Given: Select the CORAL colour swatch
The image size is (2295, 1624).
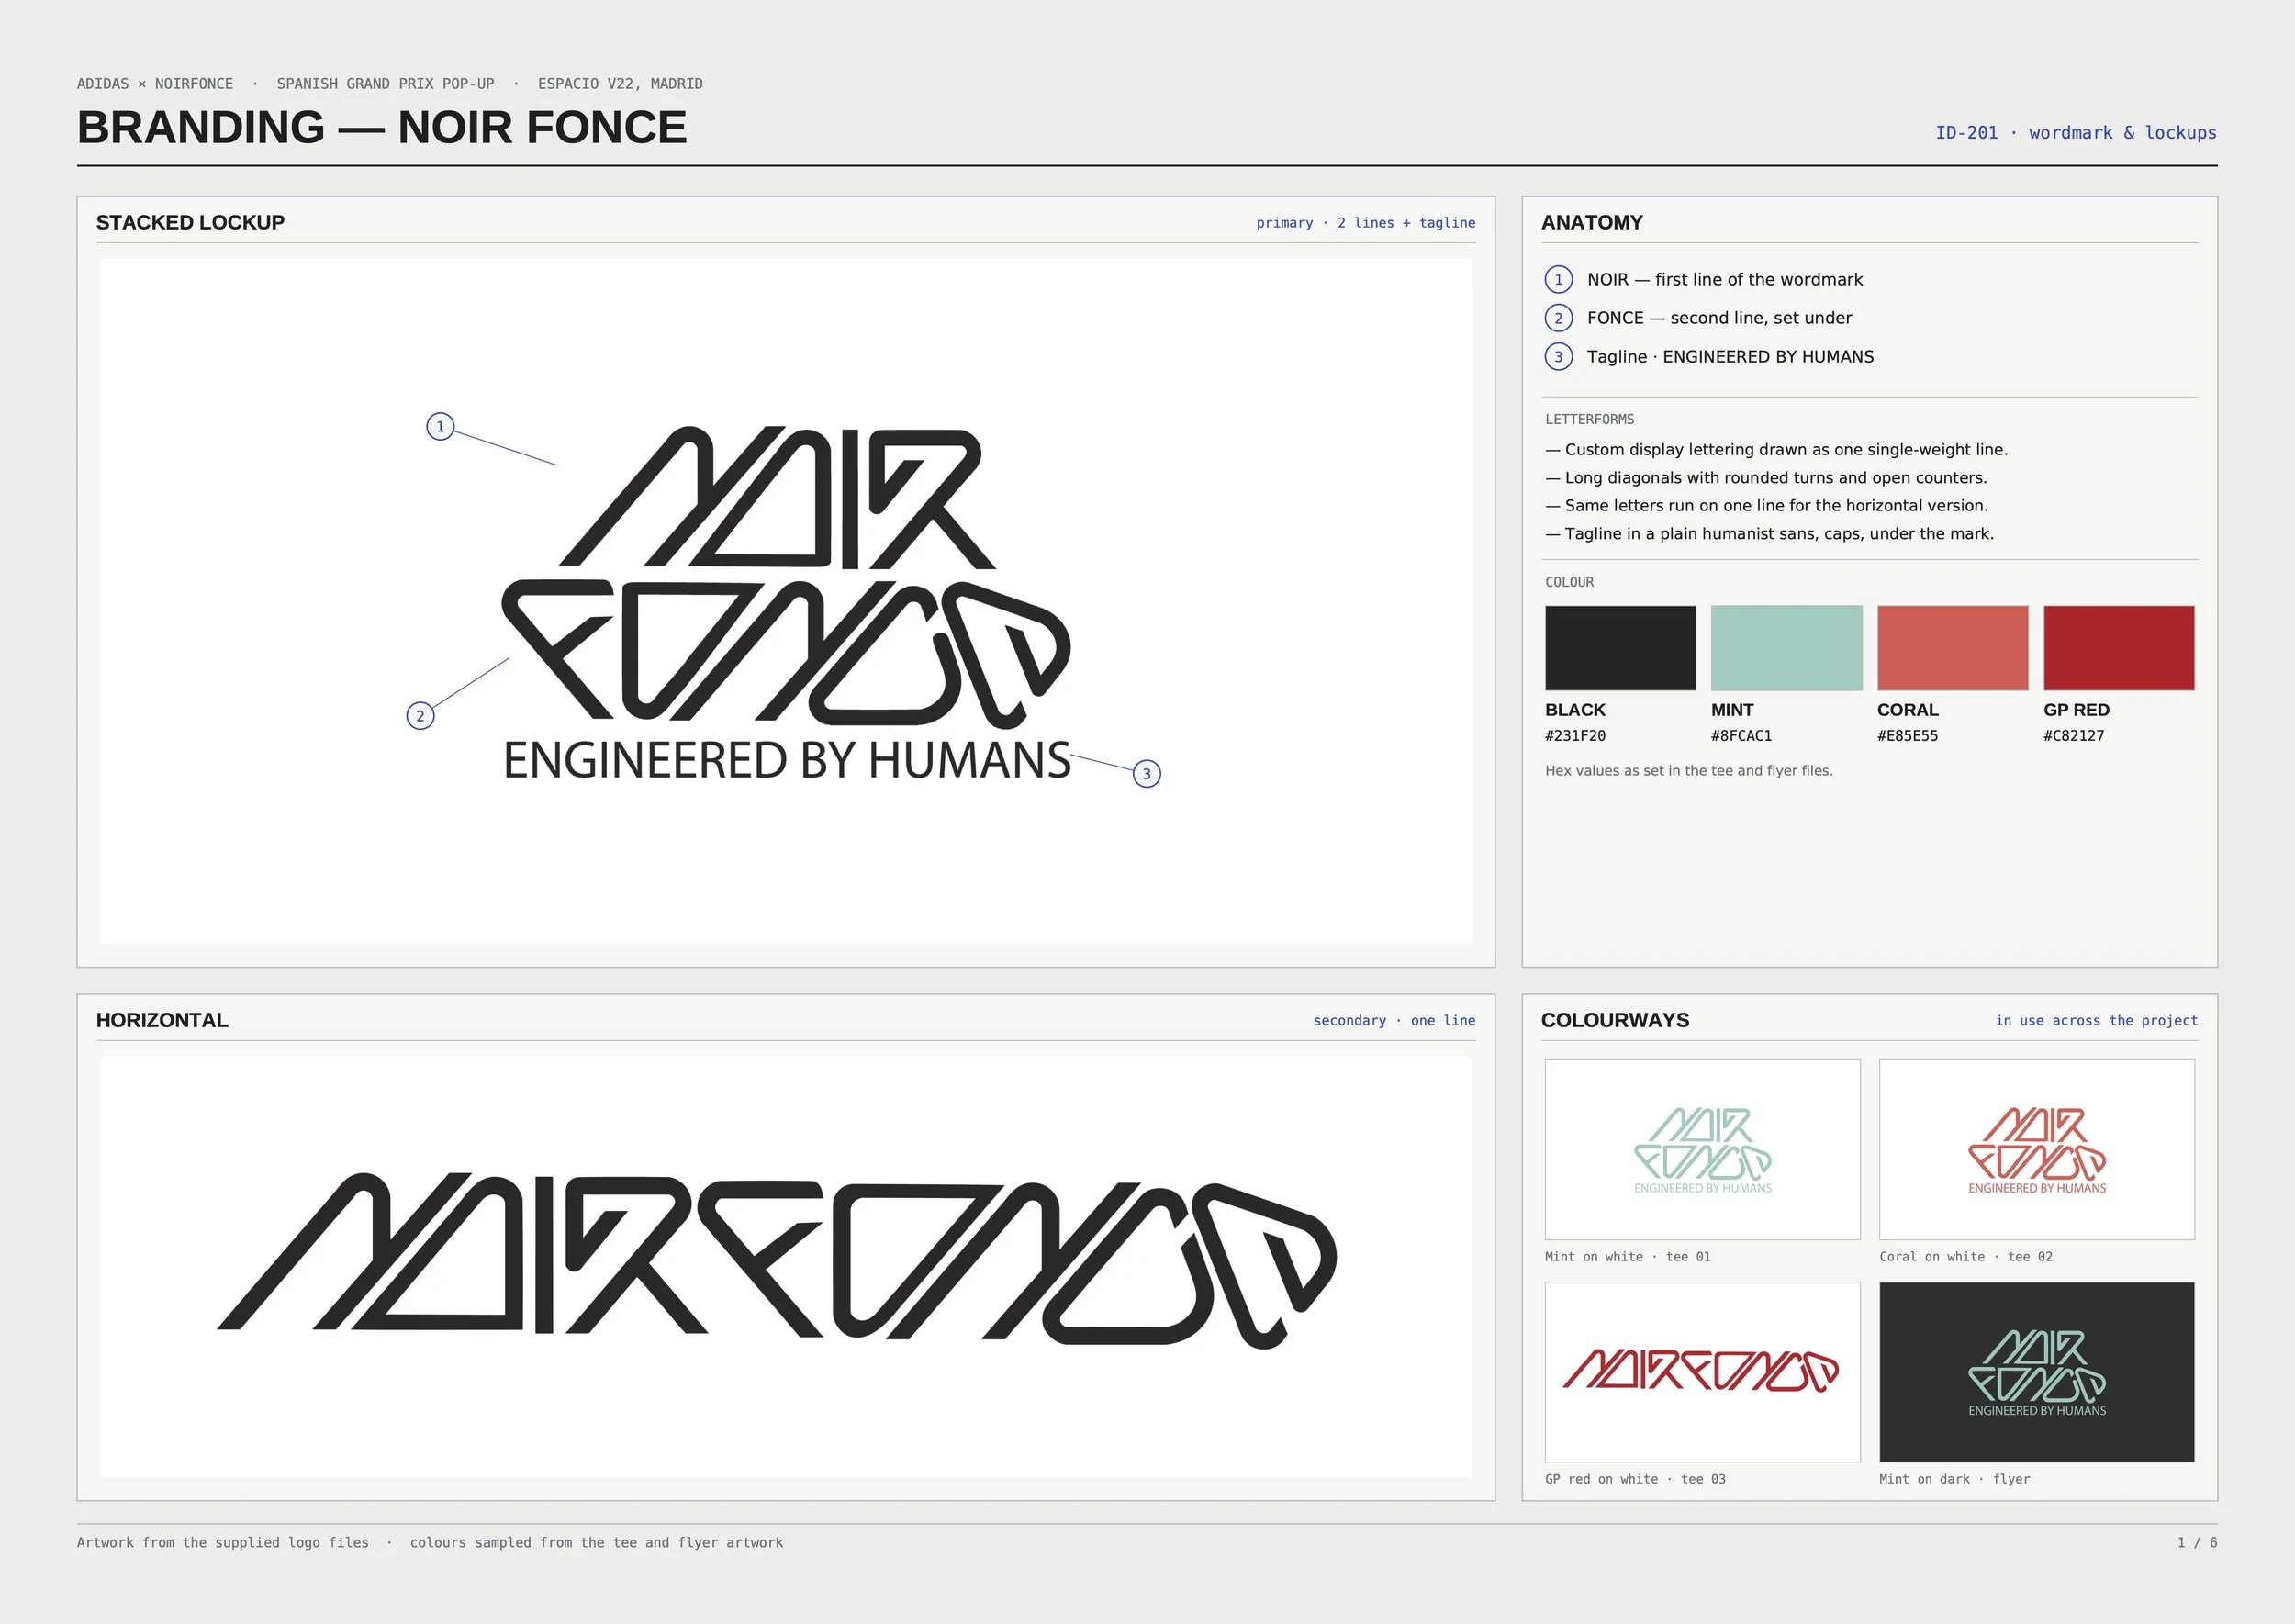Looking at the screenshot, I should [x=1952, y=647].
